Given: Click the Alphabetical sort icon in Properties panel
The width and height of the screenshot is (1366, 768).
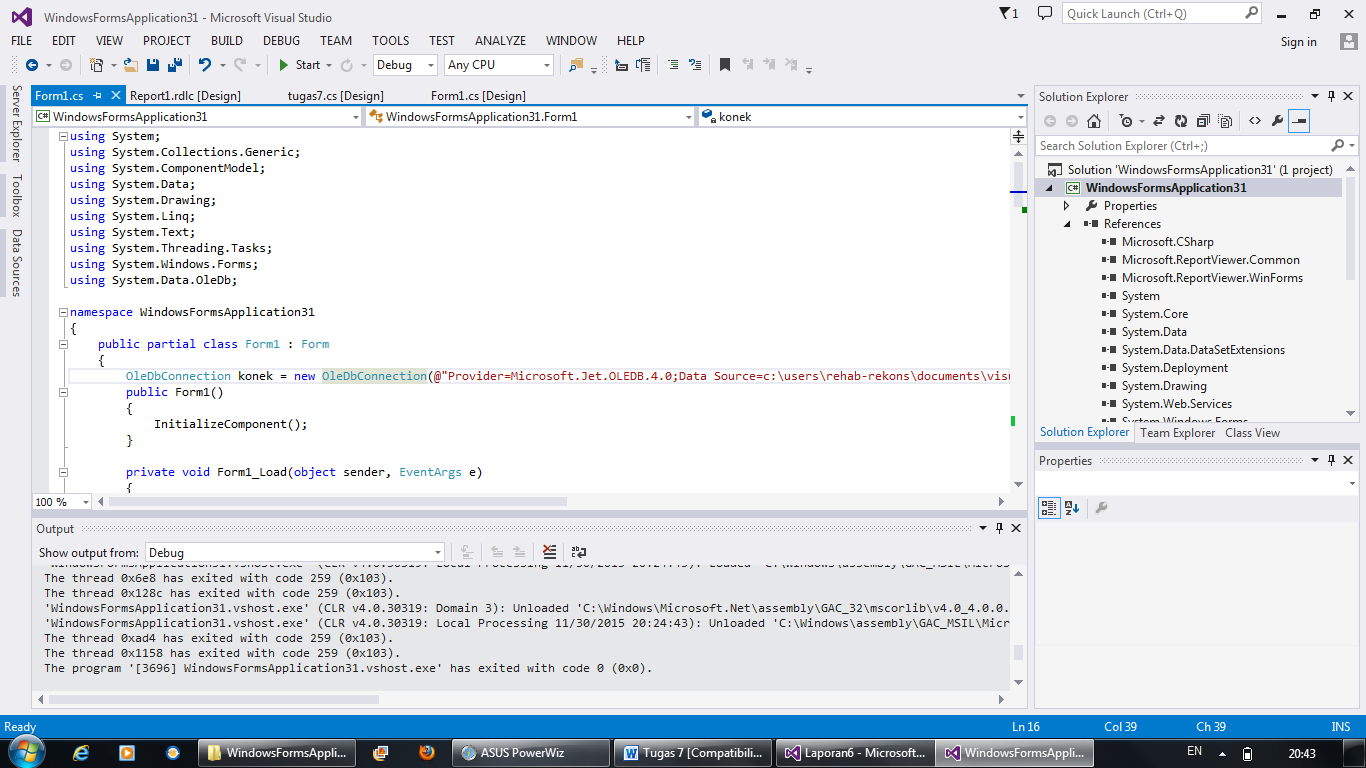Looking at the screenshot, I should click(x=1072, y=507).
